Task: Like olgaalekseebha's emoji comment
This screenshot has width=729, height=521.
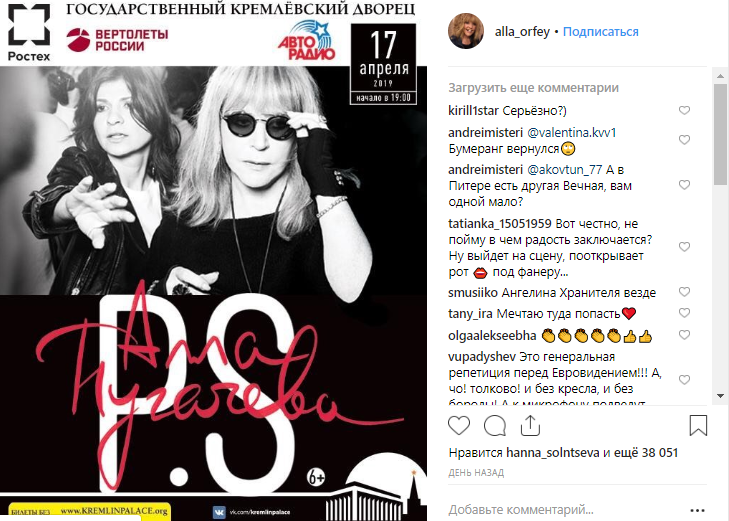Action: [684, 335]
